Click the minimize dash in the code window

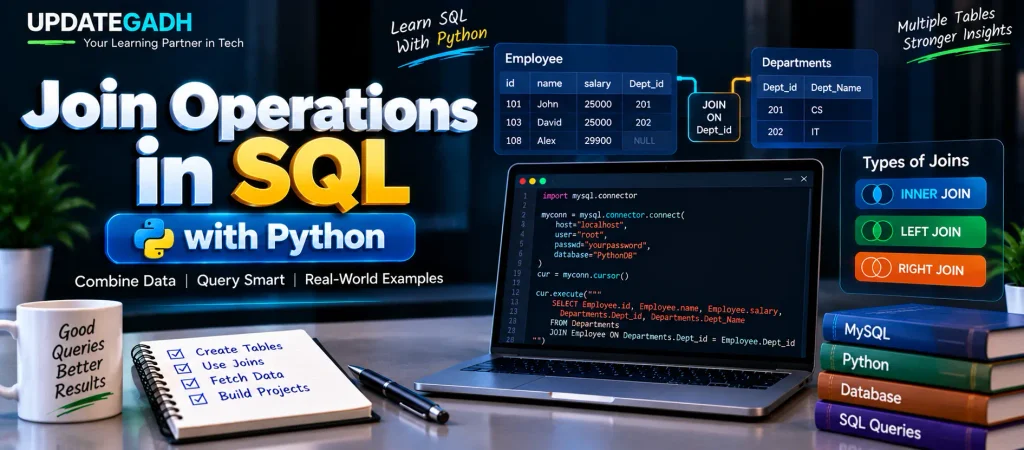click(786, 179)
